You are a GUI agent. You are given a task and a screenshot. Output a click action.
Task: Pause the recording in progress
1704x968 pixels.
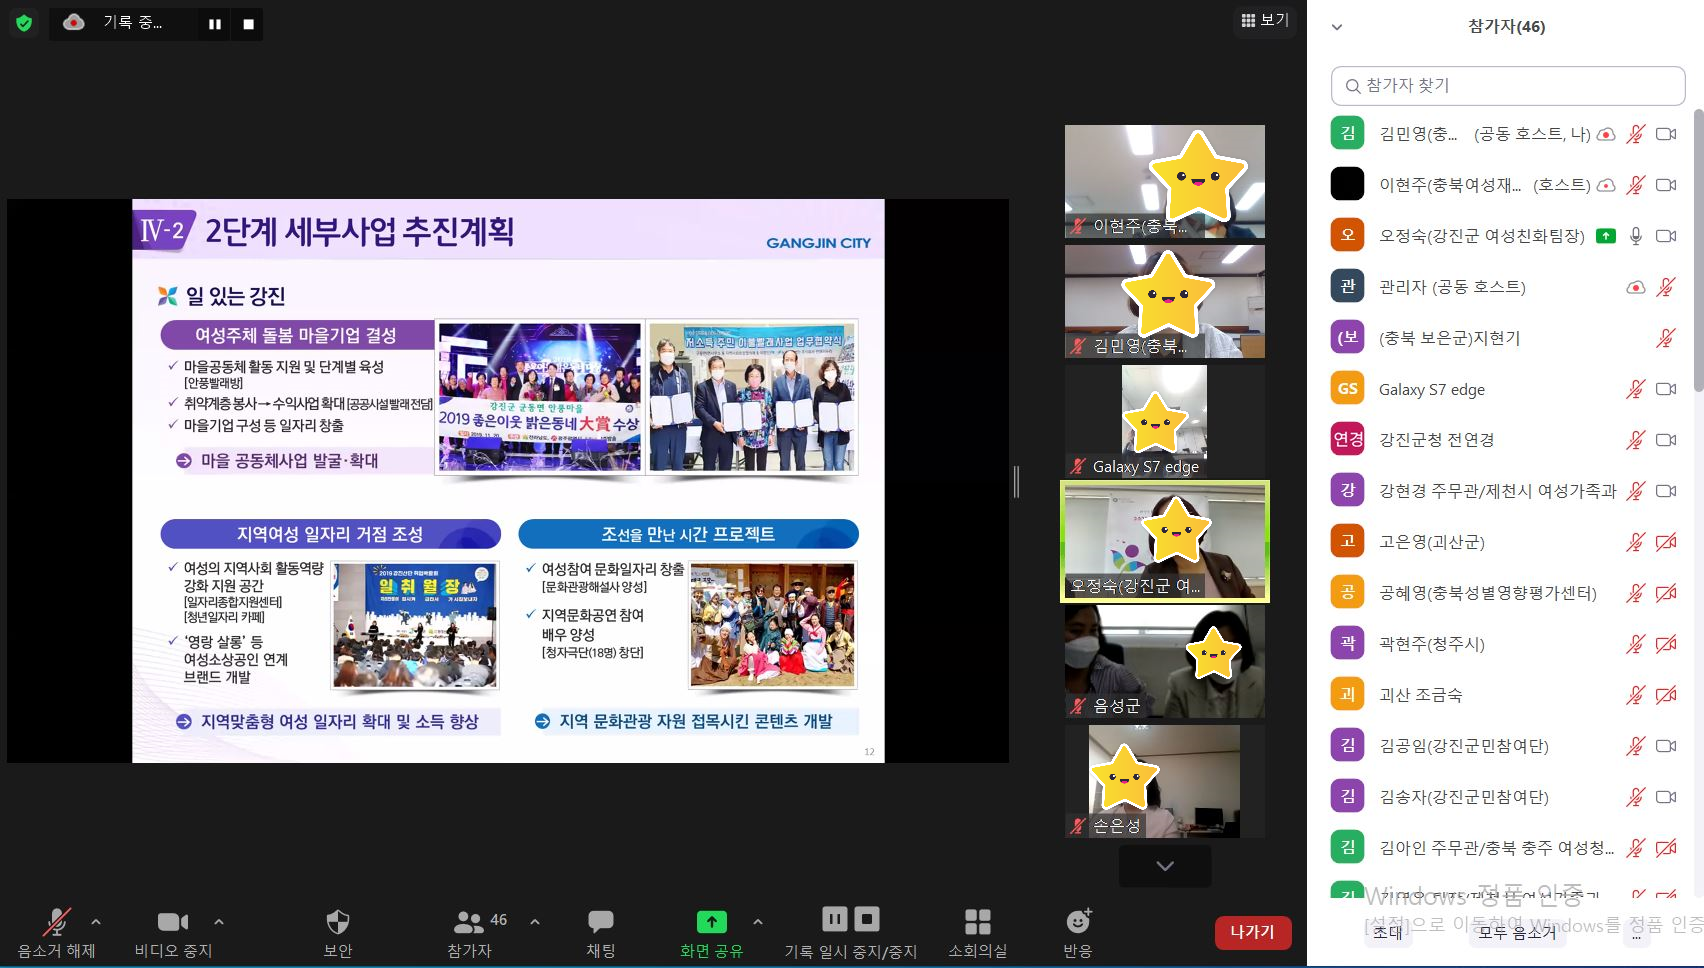[213, 22]
